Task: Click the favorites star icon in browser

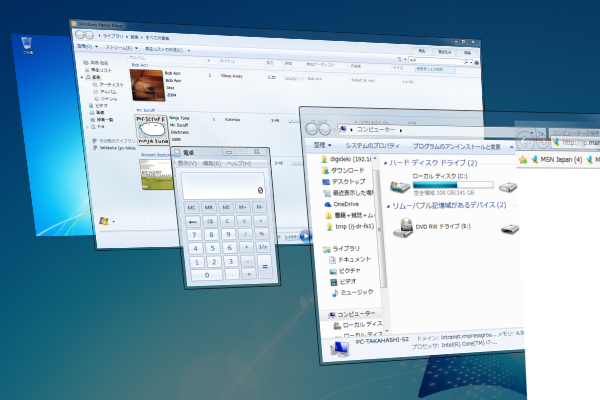Action: coord(523,160)
